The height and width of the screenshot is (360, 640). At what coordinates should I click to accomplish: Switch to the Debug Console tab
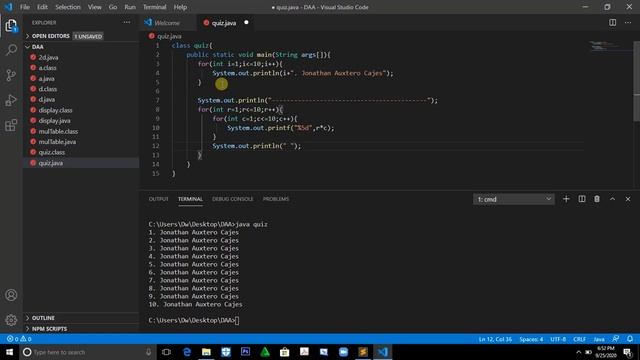pyautogui.click(x=232, y=199)
